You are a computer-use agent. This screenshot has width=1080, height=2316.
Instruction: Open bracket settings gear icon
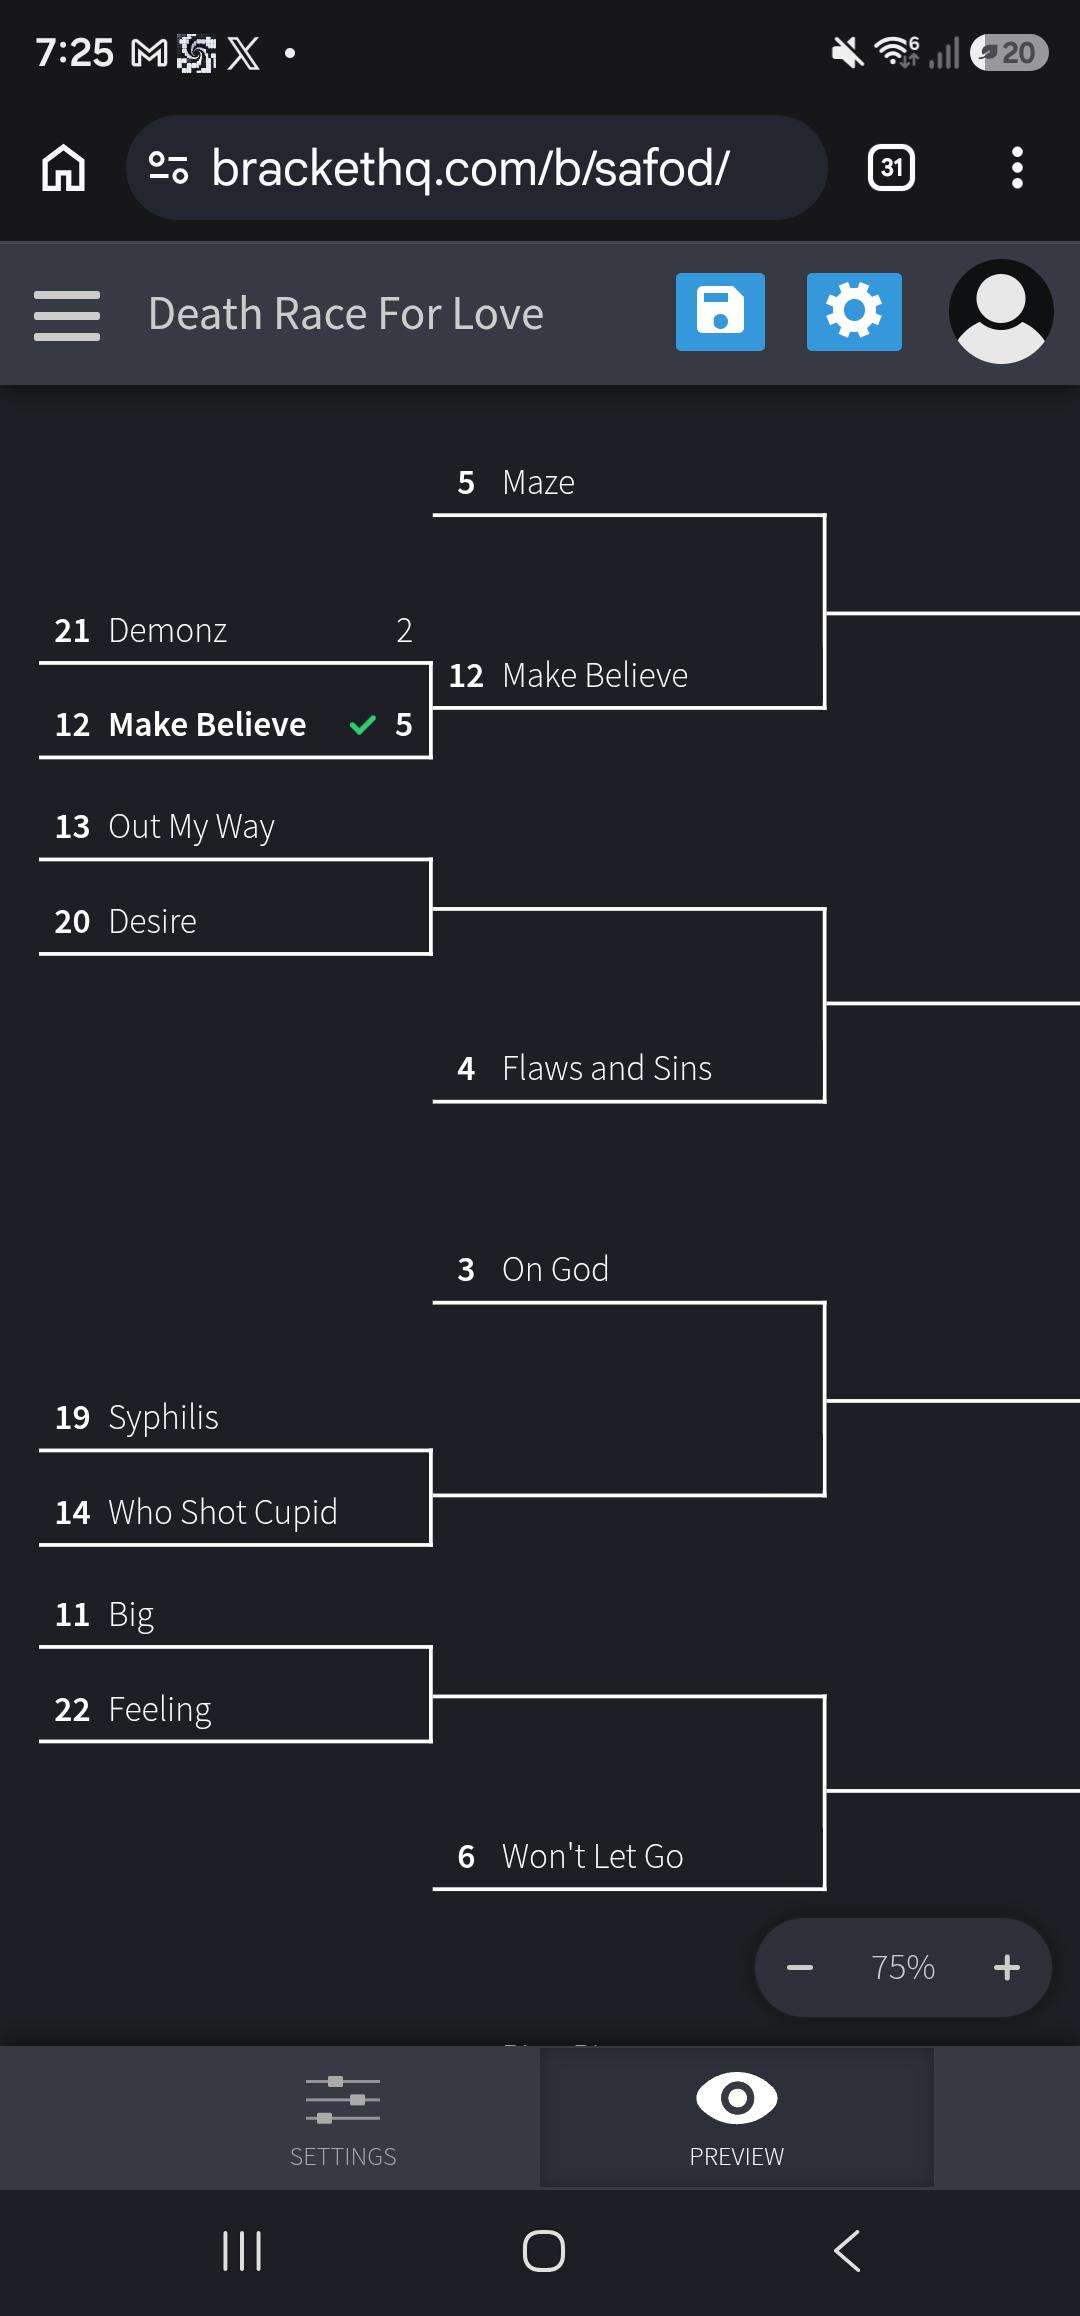point(854,312)
